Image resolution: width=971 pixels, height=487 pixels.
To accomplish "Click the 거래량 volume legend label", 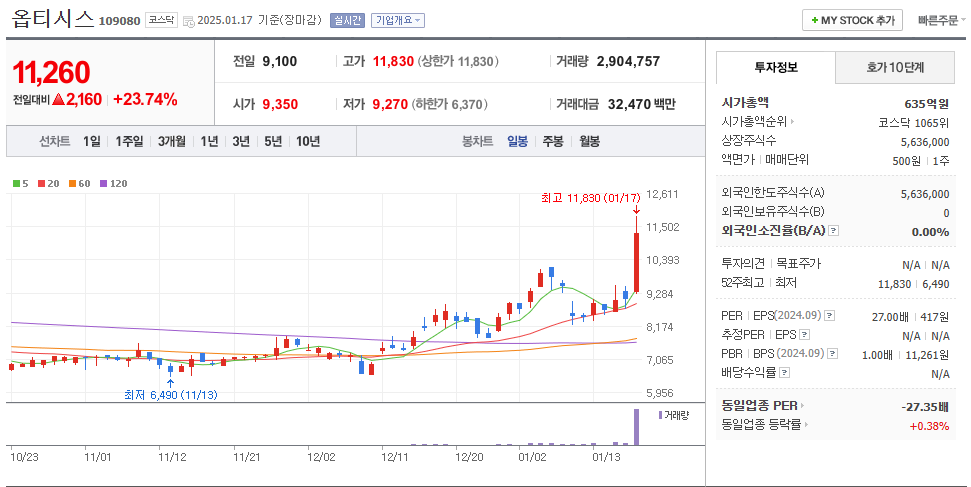I will 674,415.
